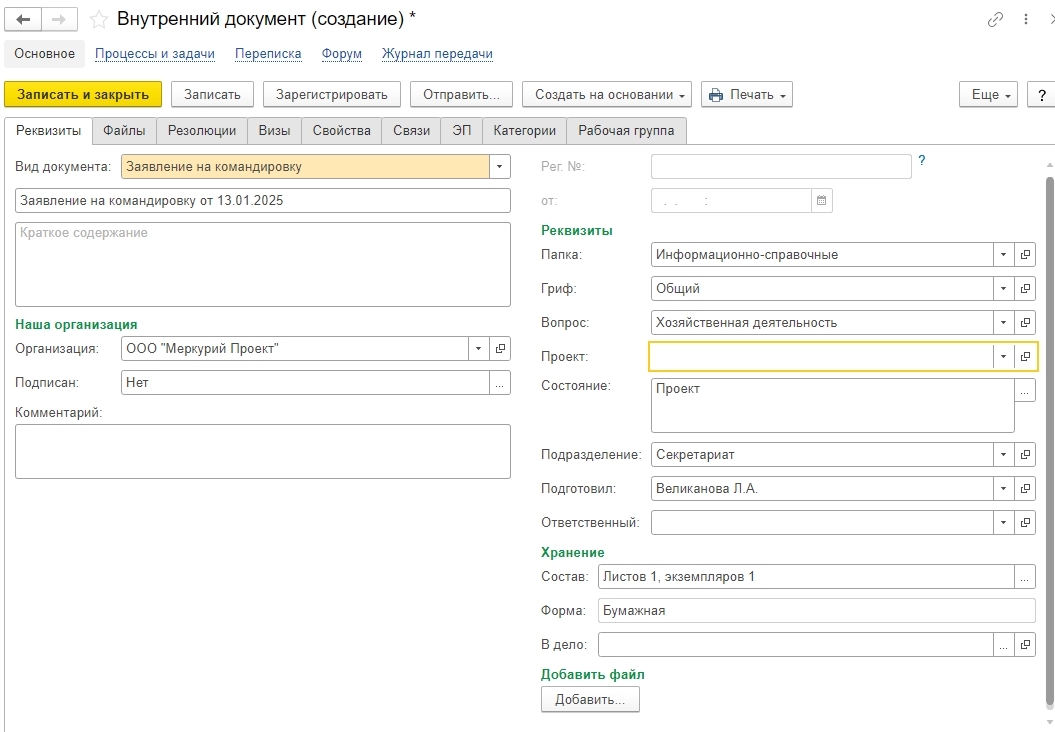This screenshot has width=1055, height=732.
Task: Add document to favorites star
Action: (99, 19)
